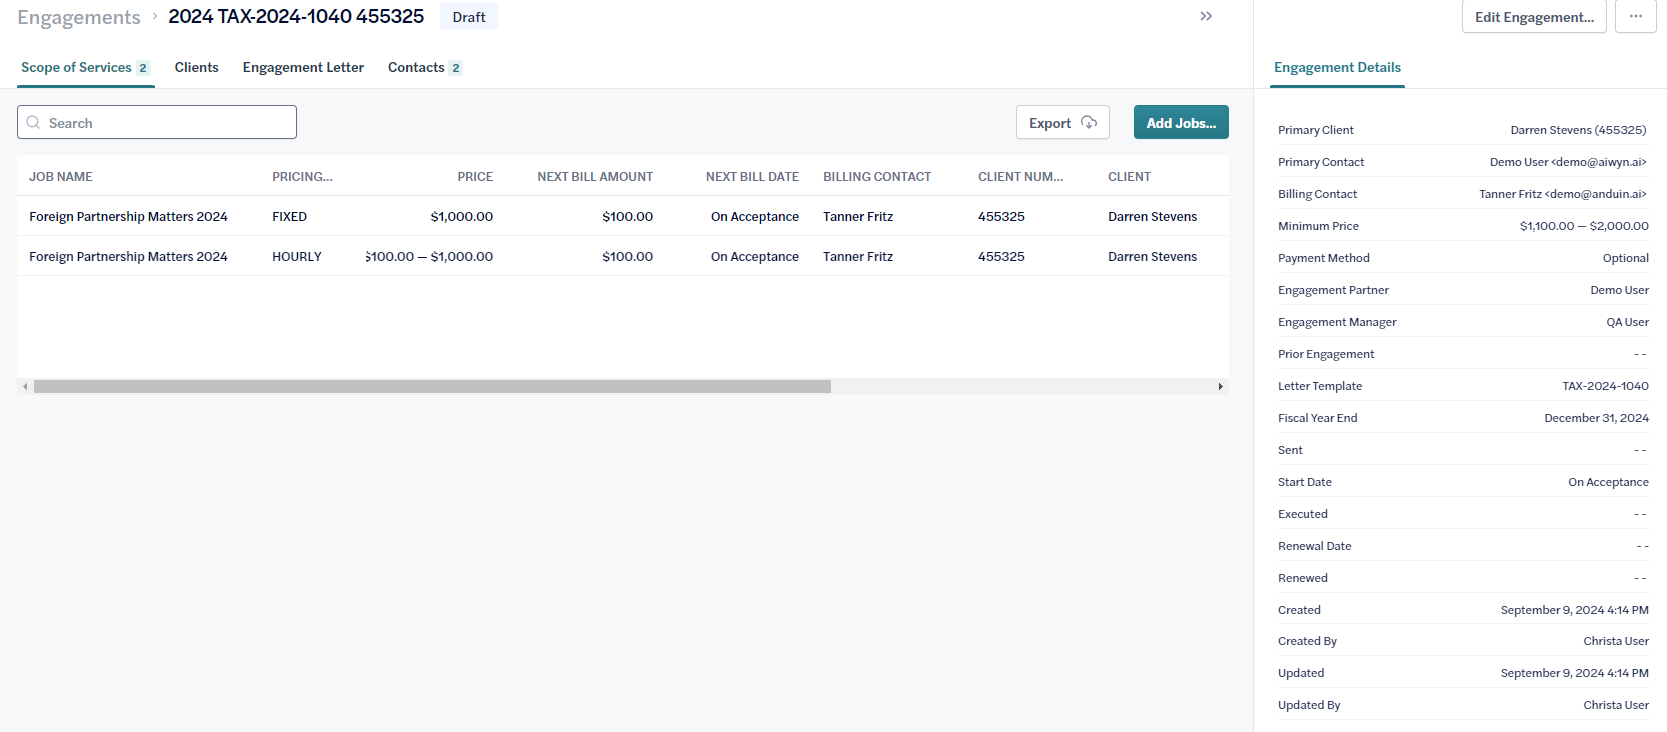Sort by NEXT BILL DATE column header
1667x732 pixels.
point(752,177)
